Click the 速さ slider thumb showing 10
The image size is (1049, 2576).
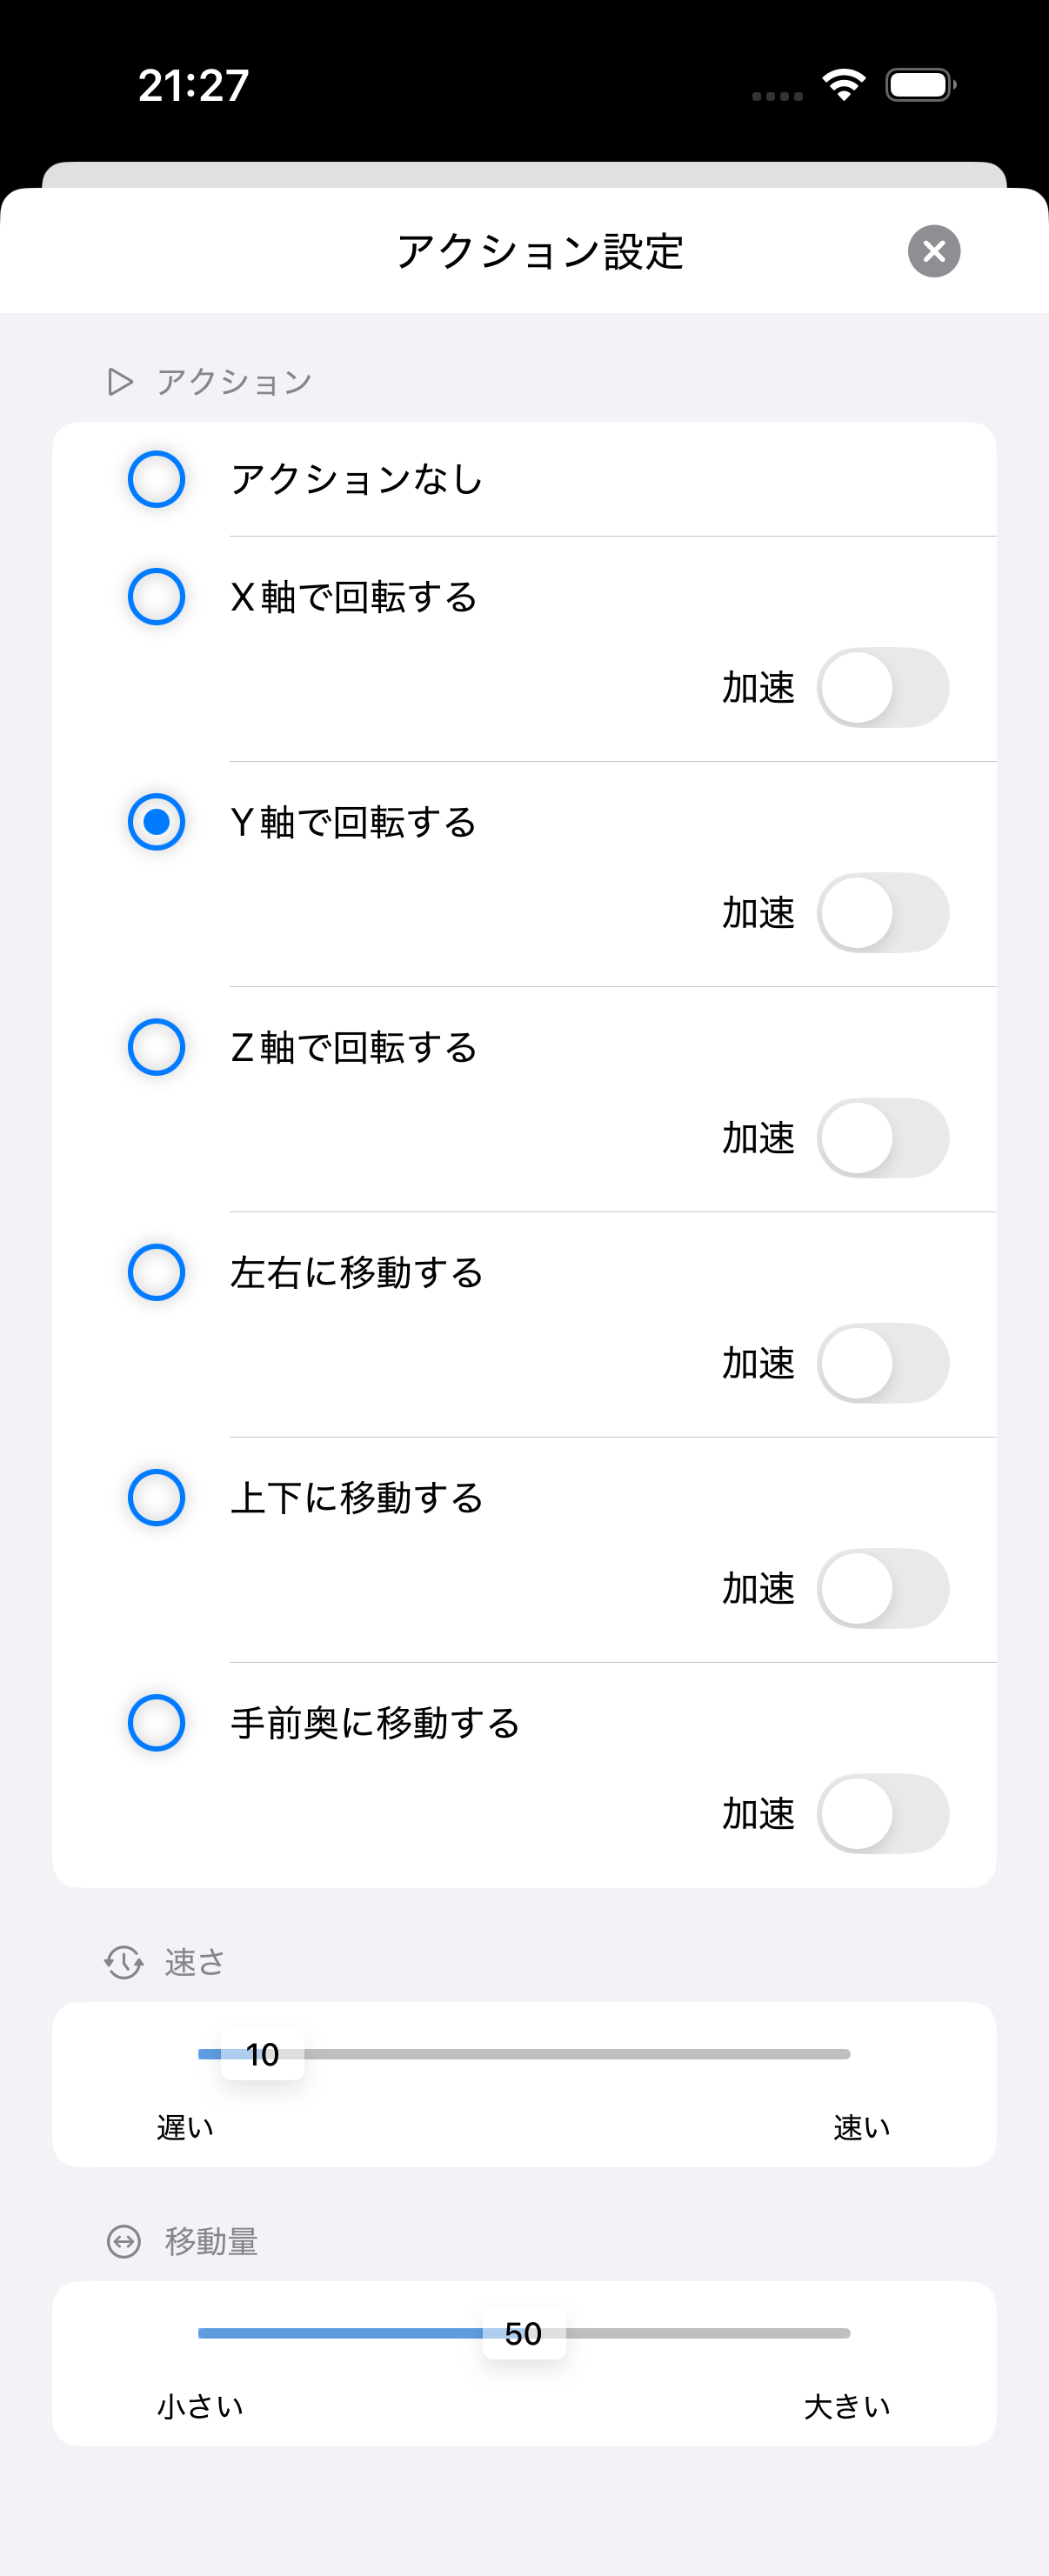pyautogui.click(x=262, y=2054)
